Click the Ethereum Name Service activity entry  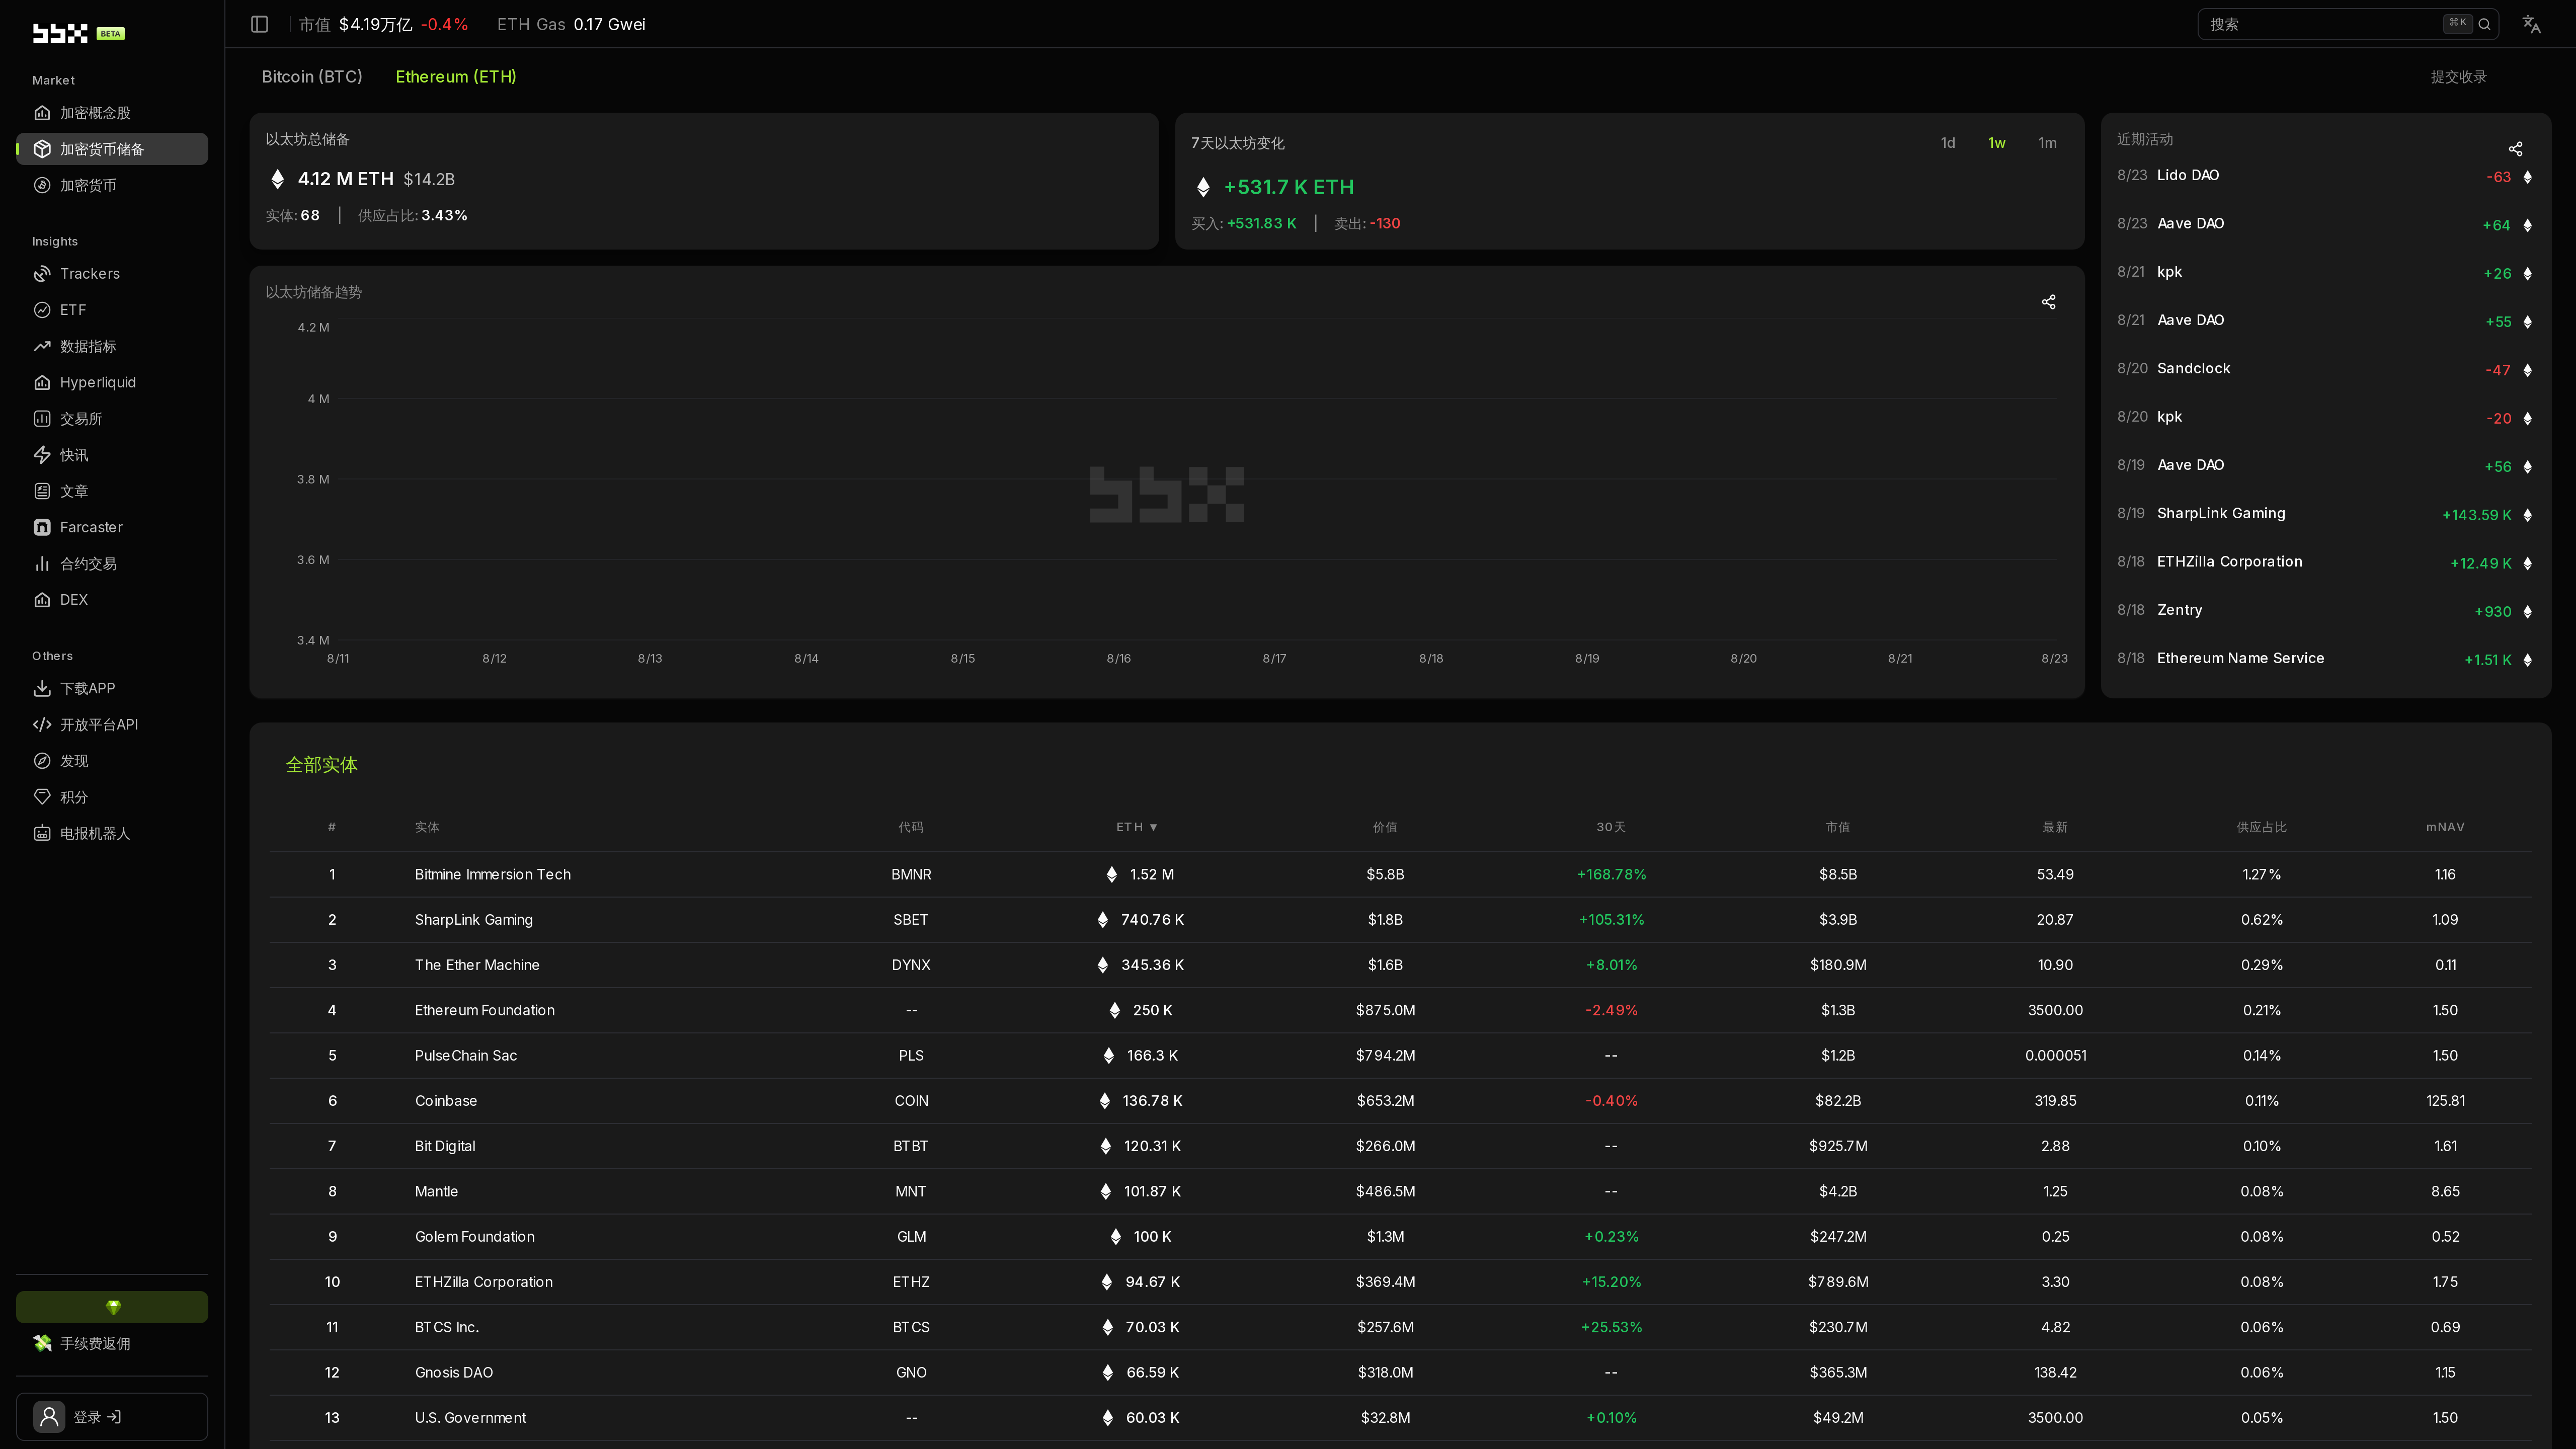tap(2326, 659)
